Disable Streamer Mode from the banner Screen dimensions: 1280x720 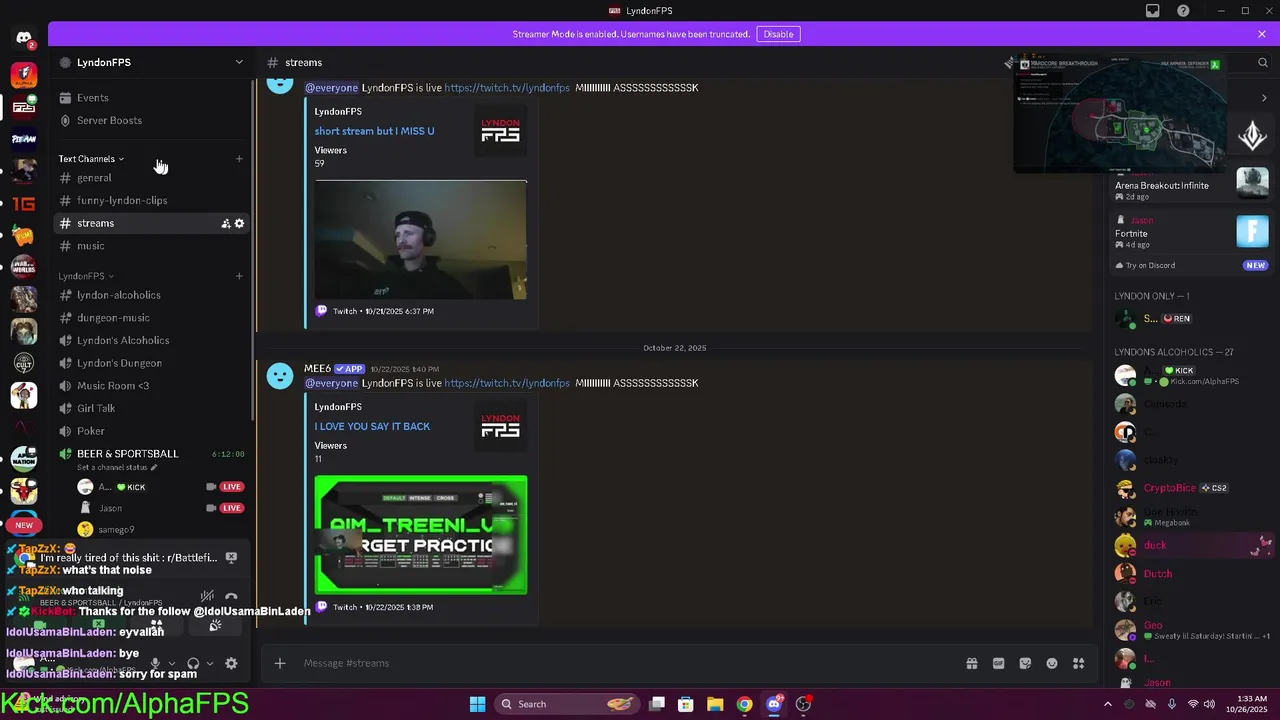pos(778,34)
